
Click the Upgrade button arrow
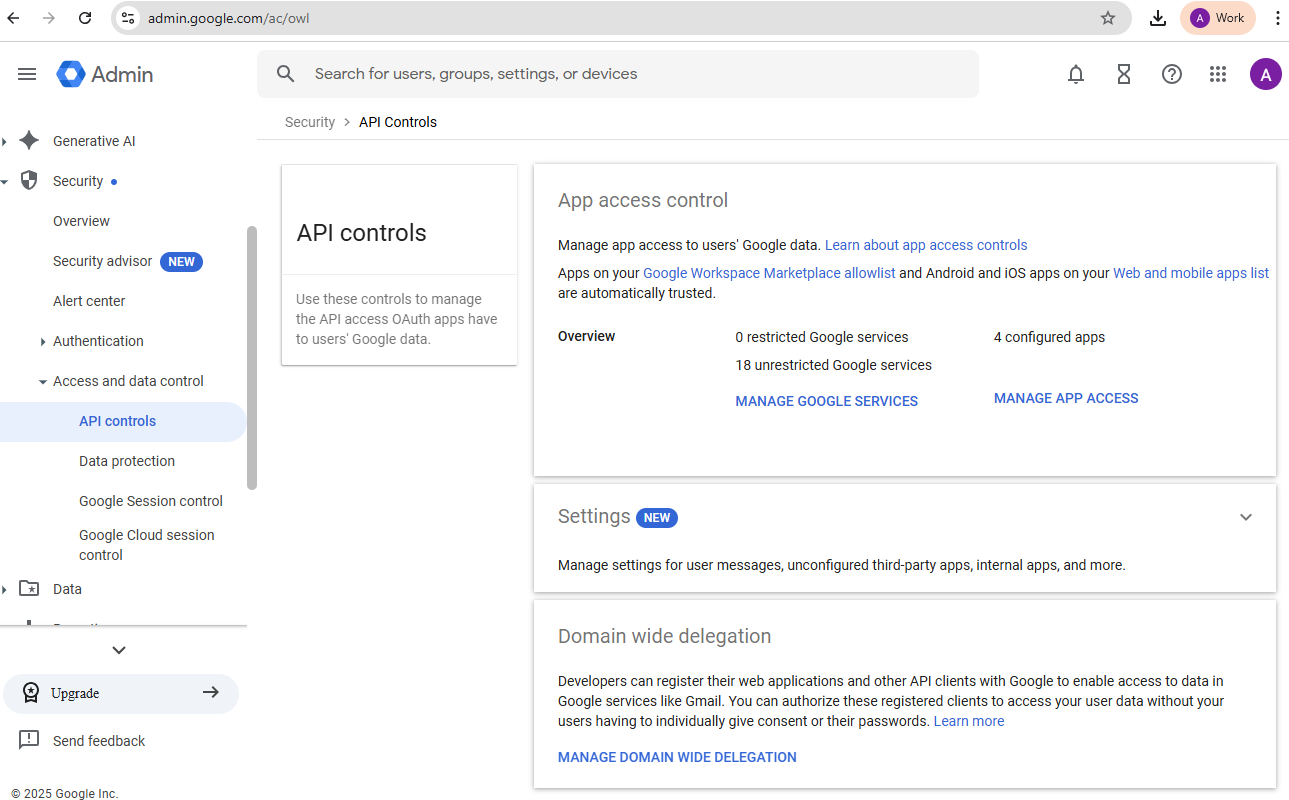click(210, 692)
